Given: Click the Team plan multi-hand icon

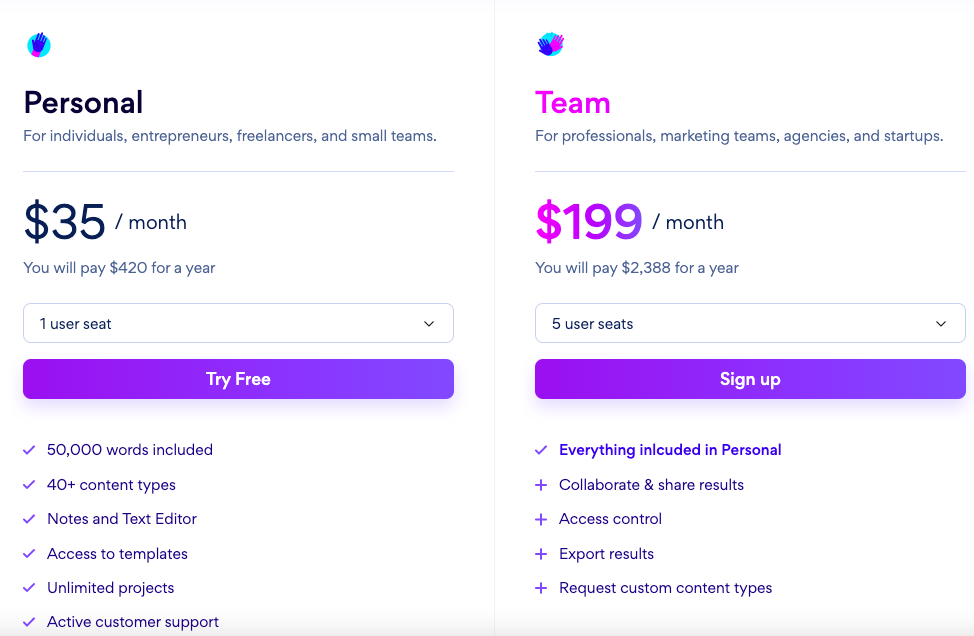Looking at the screenshot, I should (x=550, y=44).
